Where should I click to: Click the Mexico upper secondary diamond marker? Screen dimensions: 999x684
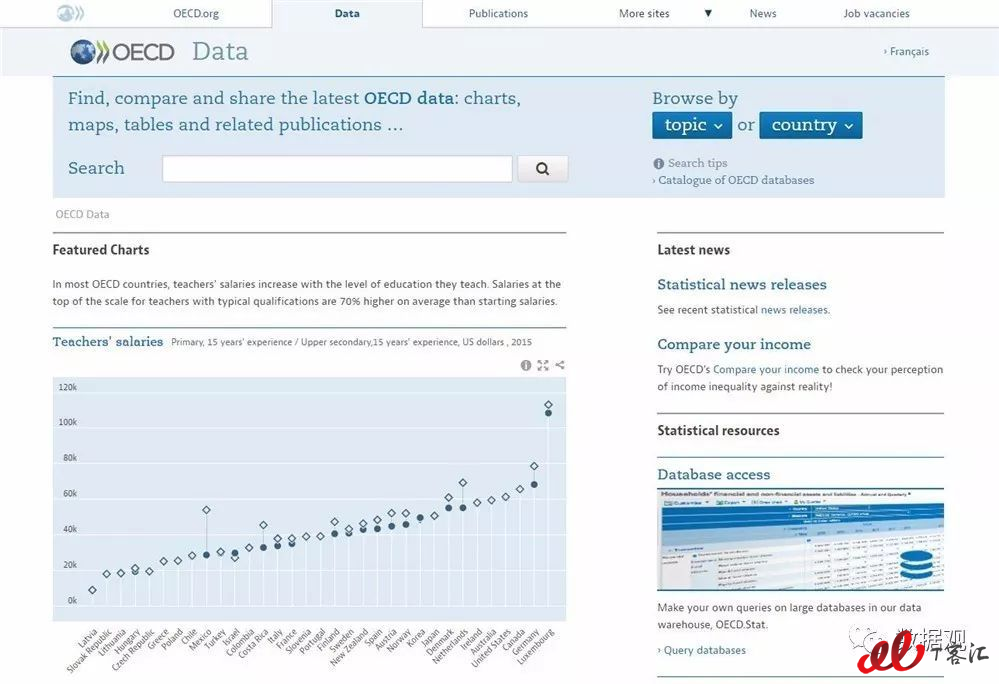point(206,510)
